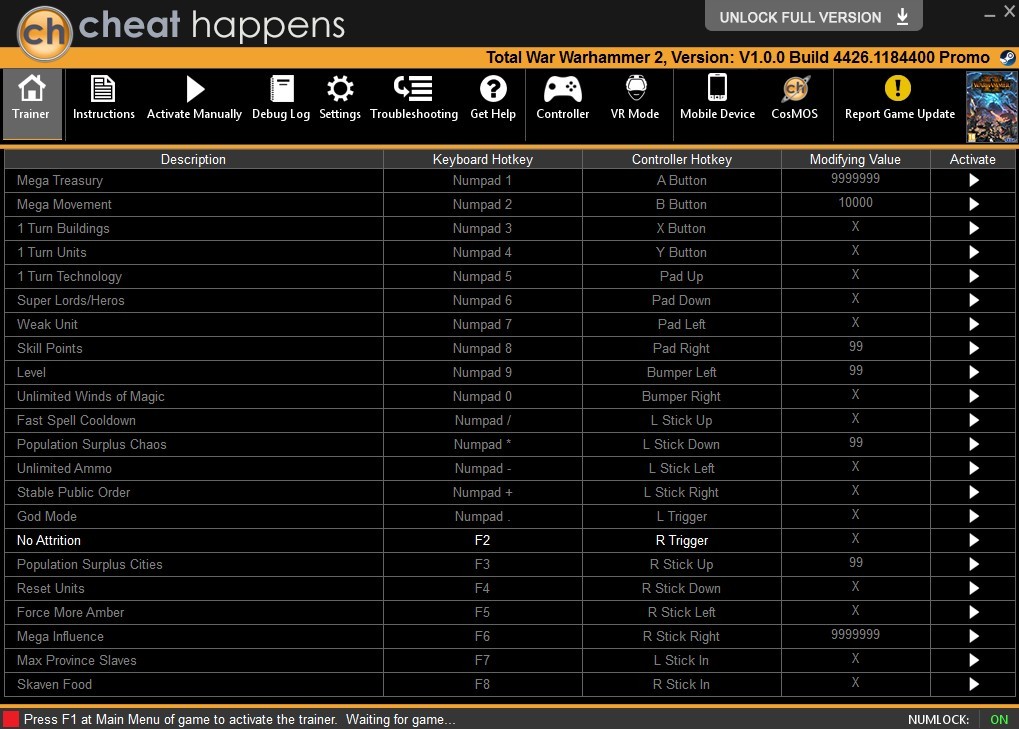Screen dimensions: 1019x729
Task: Activate Population Surplus Cities cheat
Action: (x=974, y=565)
